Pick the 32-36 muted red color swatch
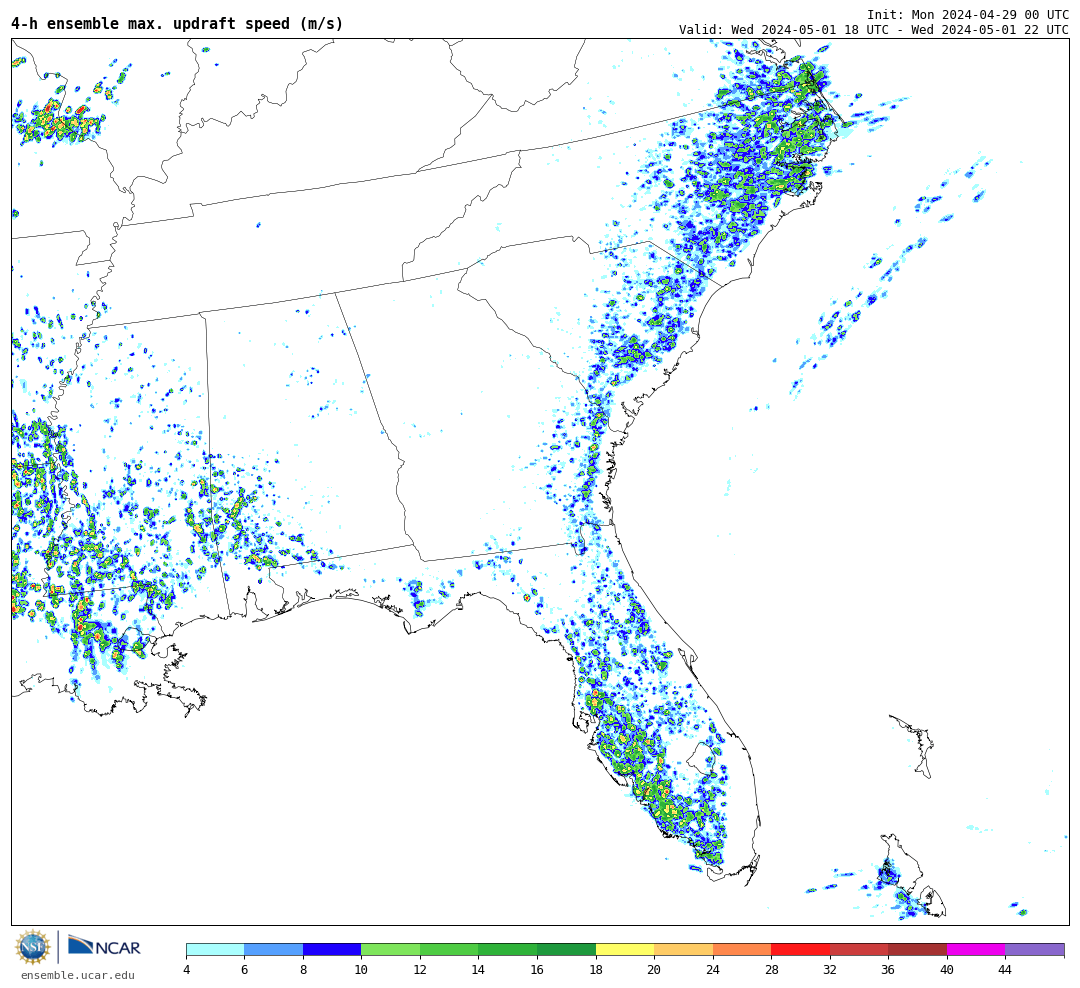Viewport: 1080px width, 988px height. tap(859, 949)
